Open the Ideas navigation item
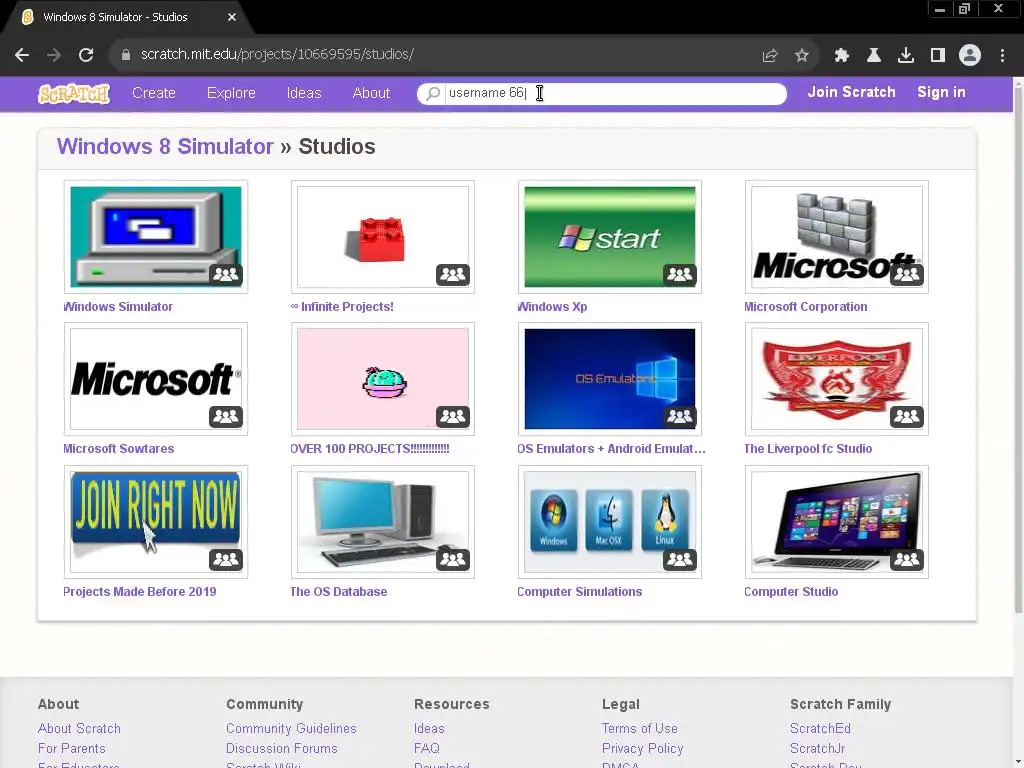Viewport: 1024px width, 768px height. point(304,93)
